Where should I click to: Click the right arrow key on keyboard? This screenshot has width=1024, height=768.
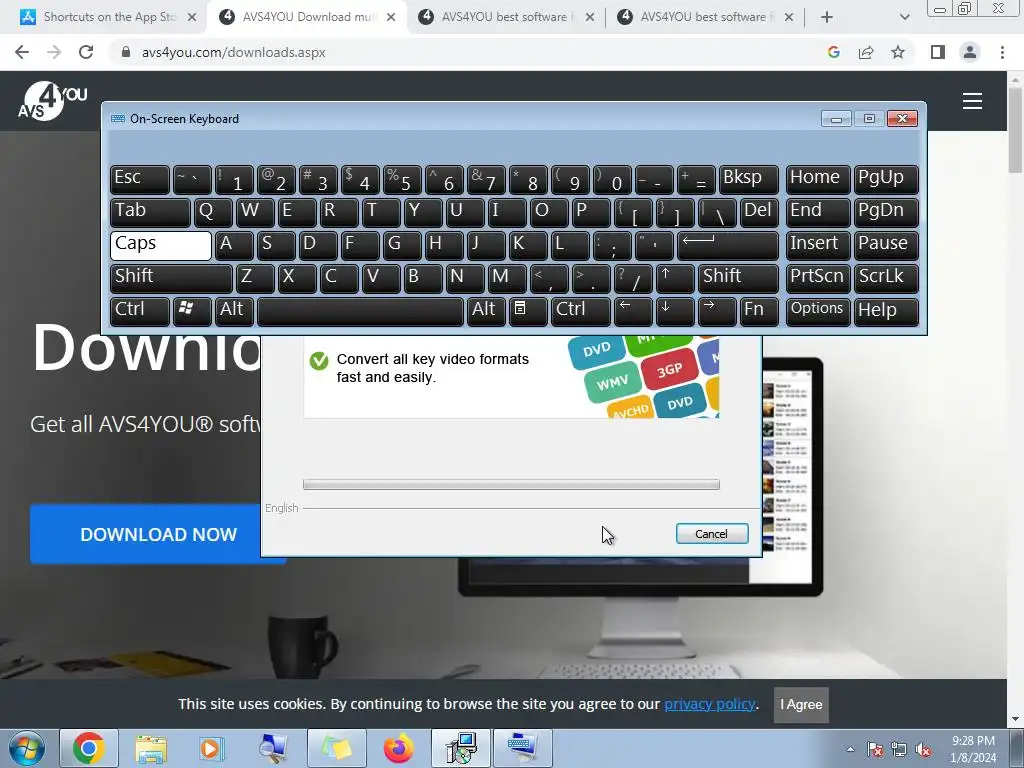pos(717,311)
